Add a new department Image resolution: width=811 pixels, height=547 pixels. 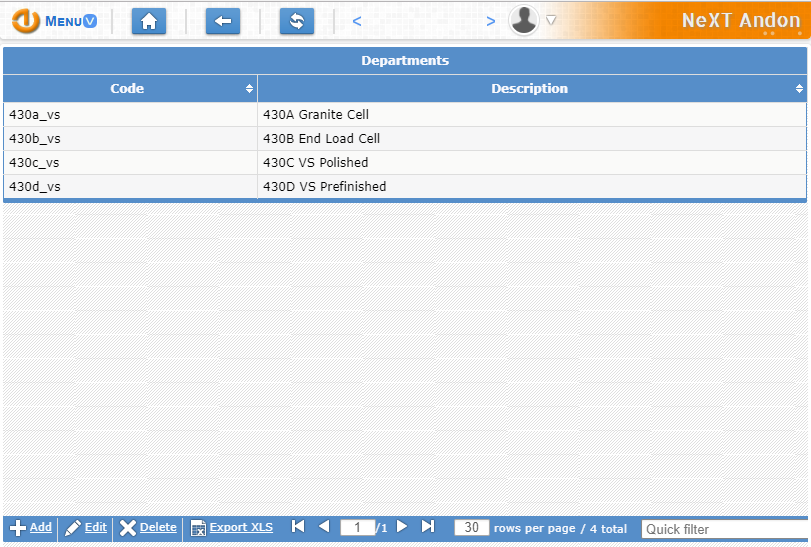(x=31, y=528)
